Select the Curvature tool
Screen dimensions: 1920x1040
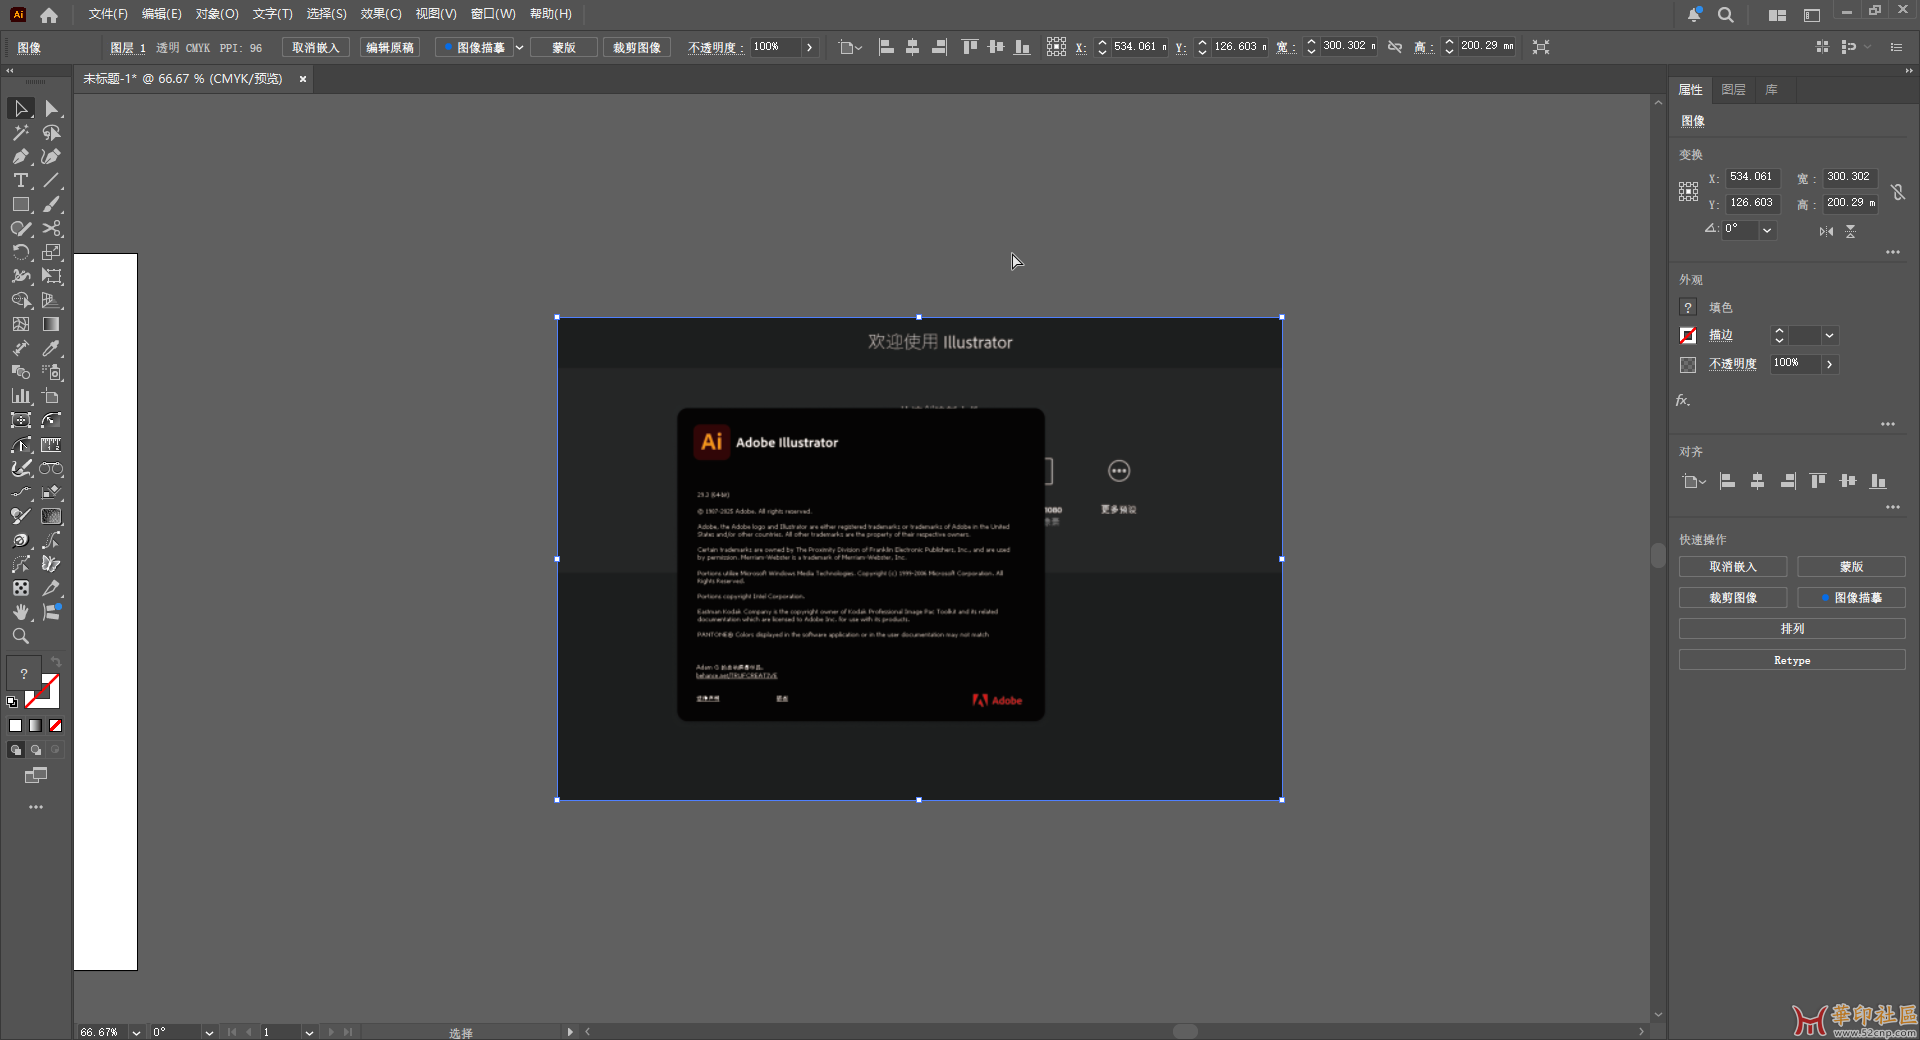pos(52,156)
